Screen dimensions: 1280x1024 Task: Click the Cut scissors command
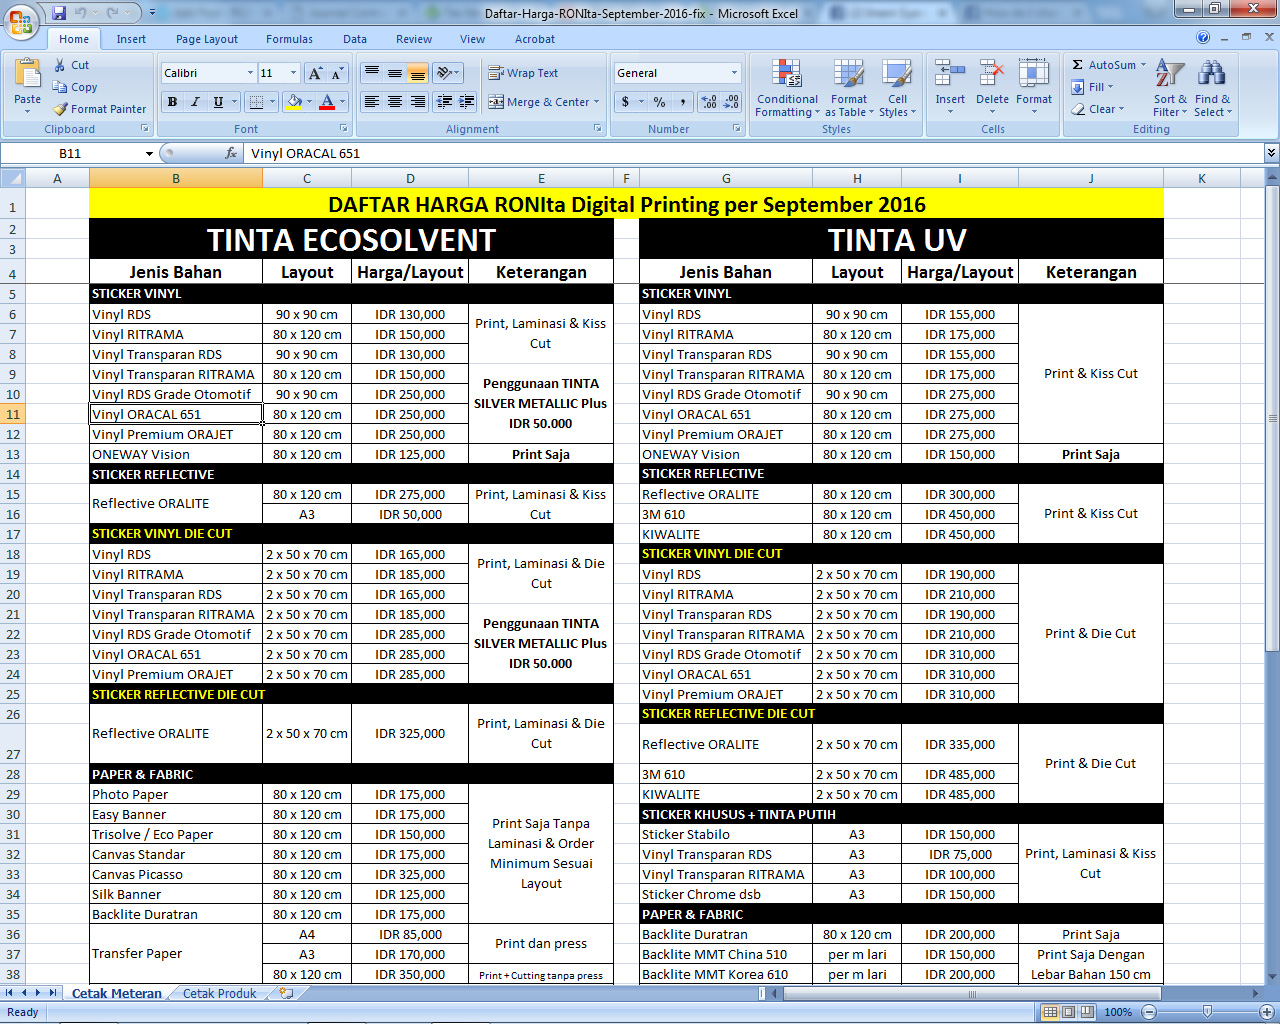(71, 65)
